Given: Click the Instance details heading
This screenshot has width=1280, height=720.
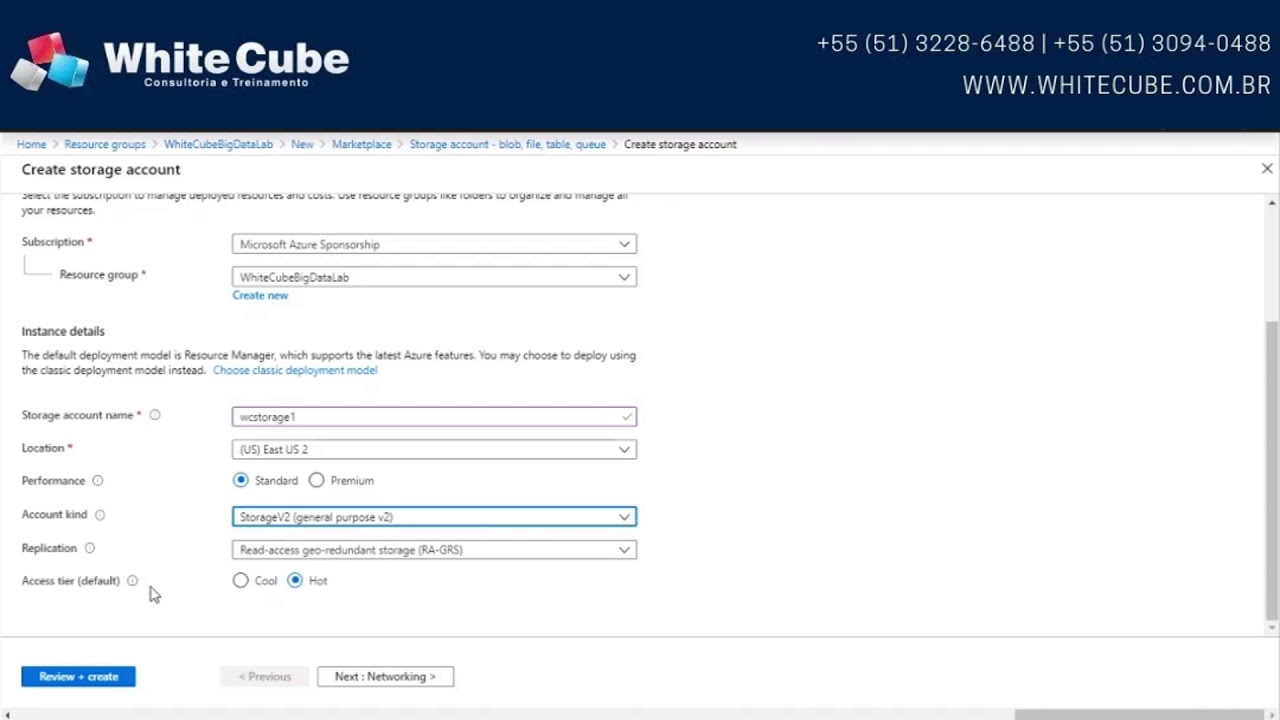Looking at the screenshot, I should pos(63,331).
